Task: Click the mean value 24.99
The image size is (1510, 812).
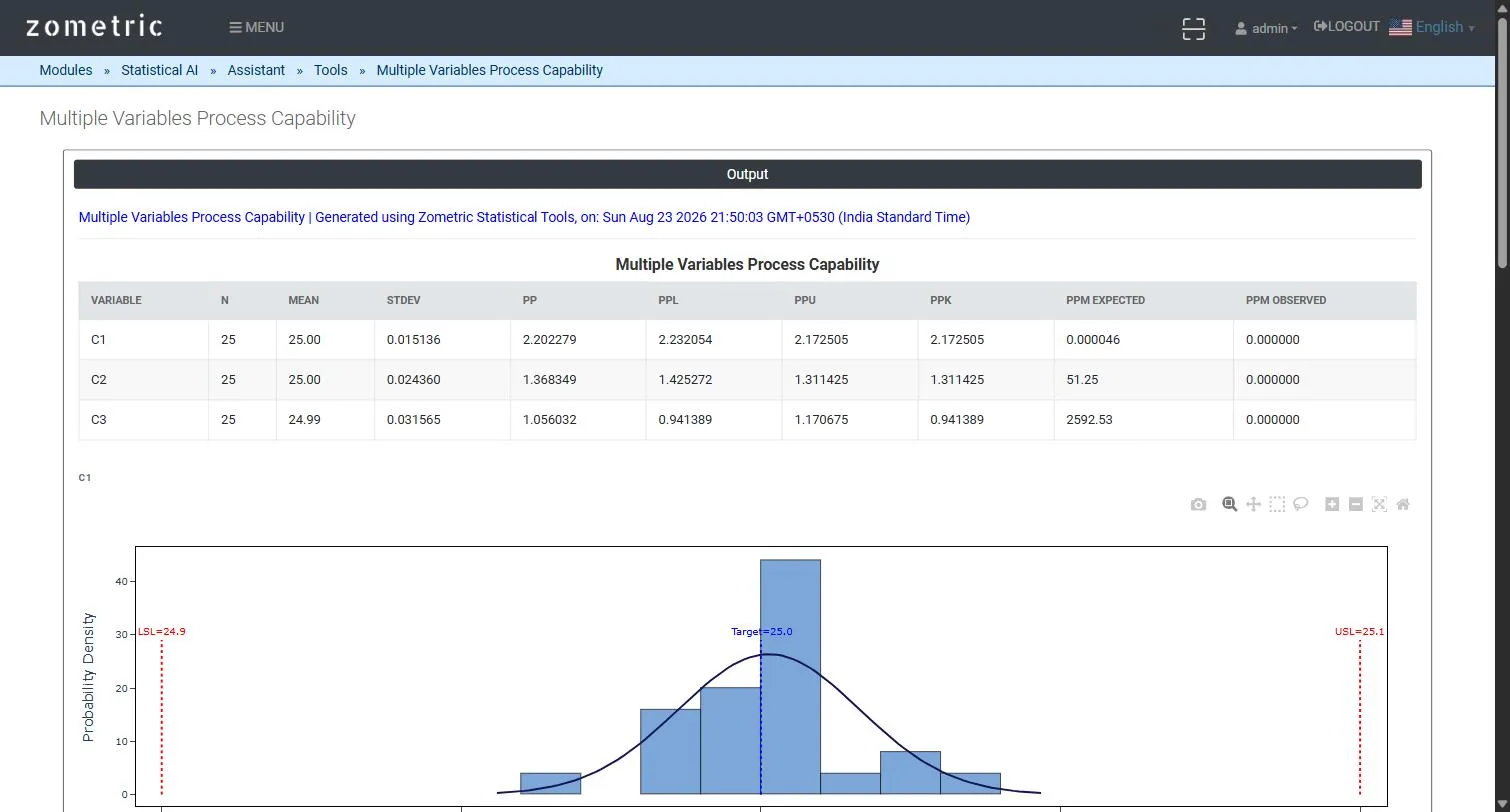Action: click(x=304, y=420)
